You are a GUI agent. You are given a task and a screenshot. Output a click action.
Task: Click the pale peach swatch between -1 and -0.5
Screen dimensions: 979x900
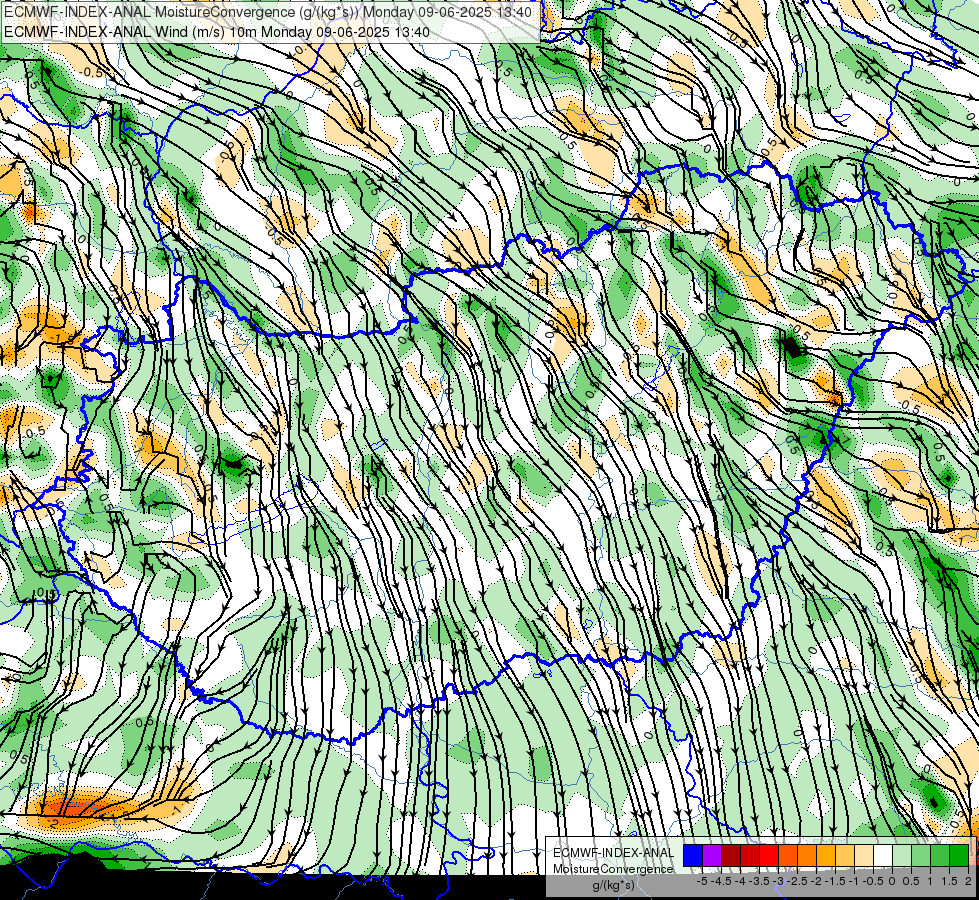pos(864,856)
